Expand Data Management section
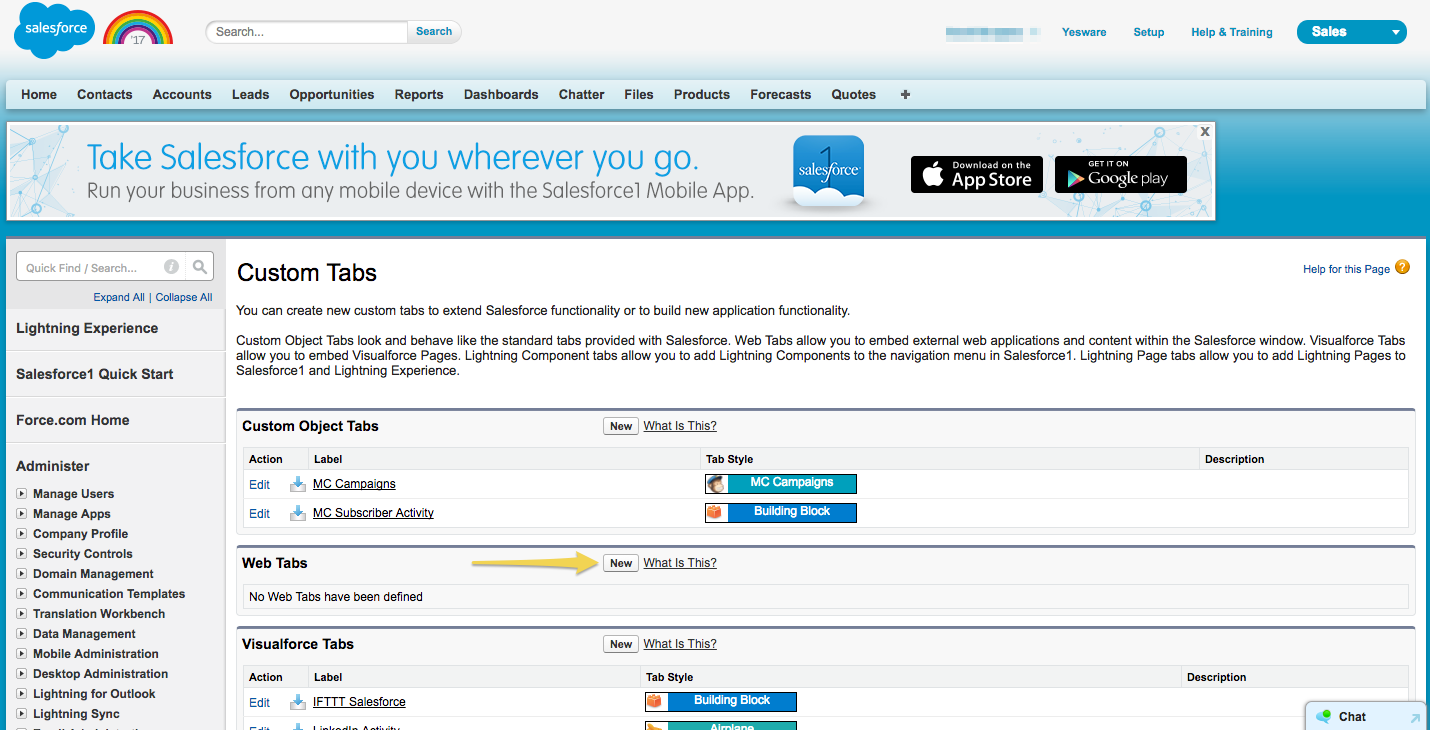This screenshot has height=730, width=1430. [22, 634]
